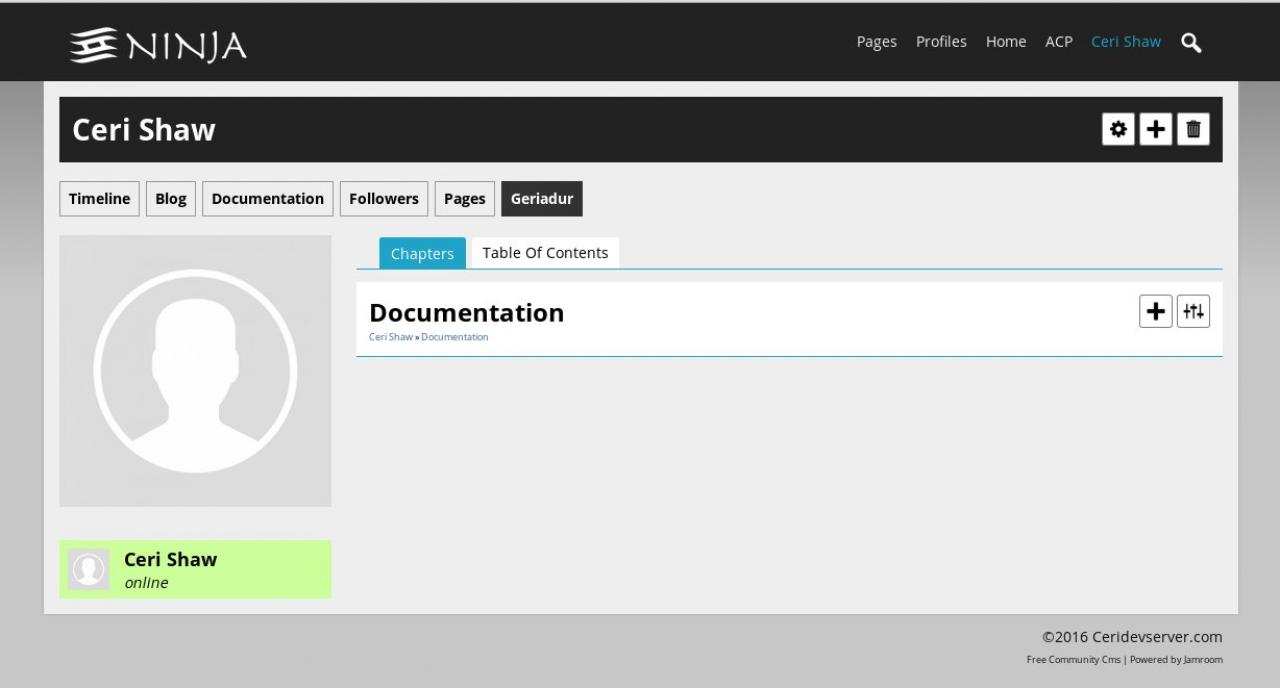Switch to the Table Of Contents tab

pos(545,253)
